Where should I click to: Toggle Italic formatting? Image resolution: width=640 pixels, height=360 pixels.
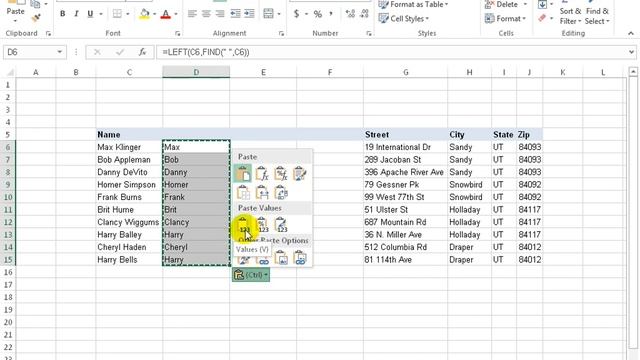click(x=76, y=14)
